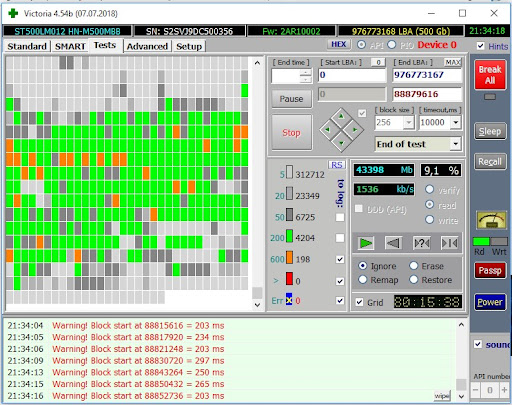Open the End of test dropdown
512x405 pixels.
[456, 144]
